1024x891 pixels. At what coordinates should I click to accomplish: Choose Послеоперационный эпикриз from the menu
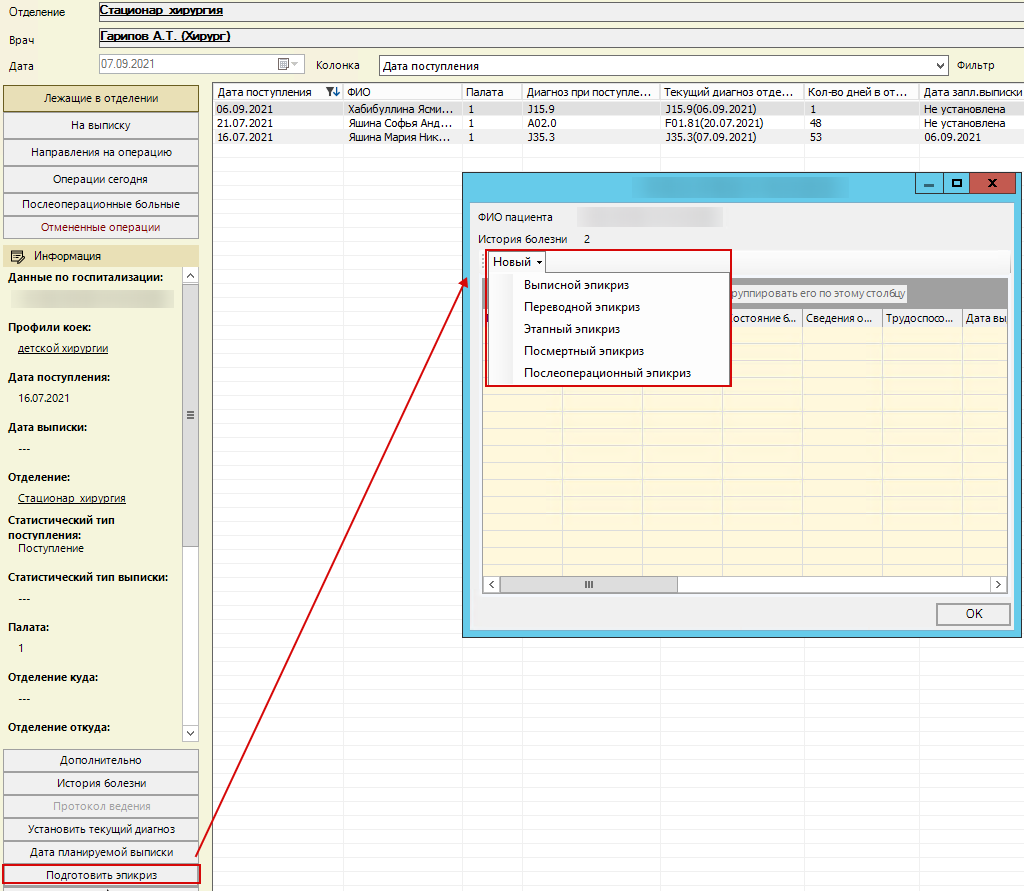pos(607,373)
